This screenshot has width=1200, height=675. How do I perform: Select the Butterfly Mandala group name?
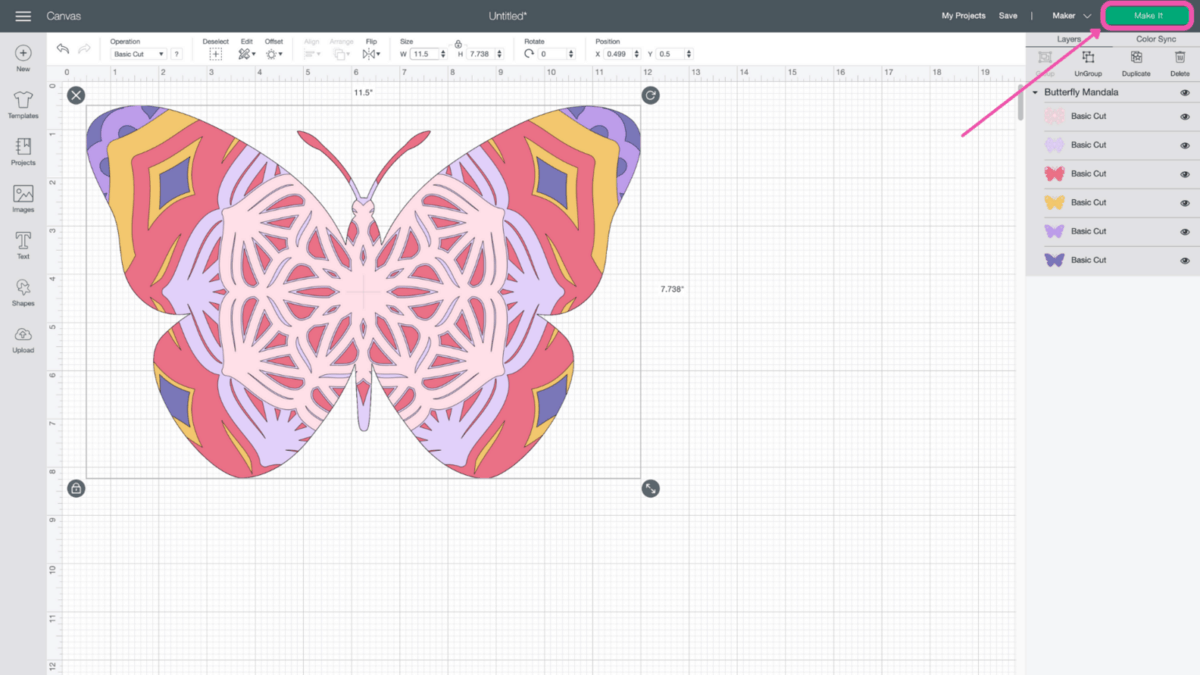click(1081, 92)
